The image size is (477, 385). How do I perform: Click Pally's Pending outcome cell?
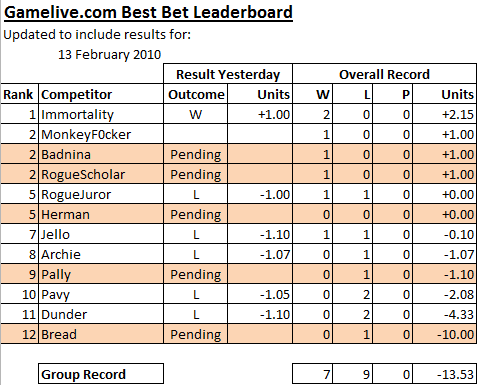(x=196, y=274)
